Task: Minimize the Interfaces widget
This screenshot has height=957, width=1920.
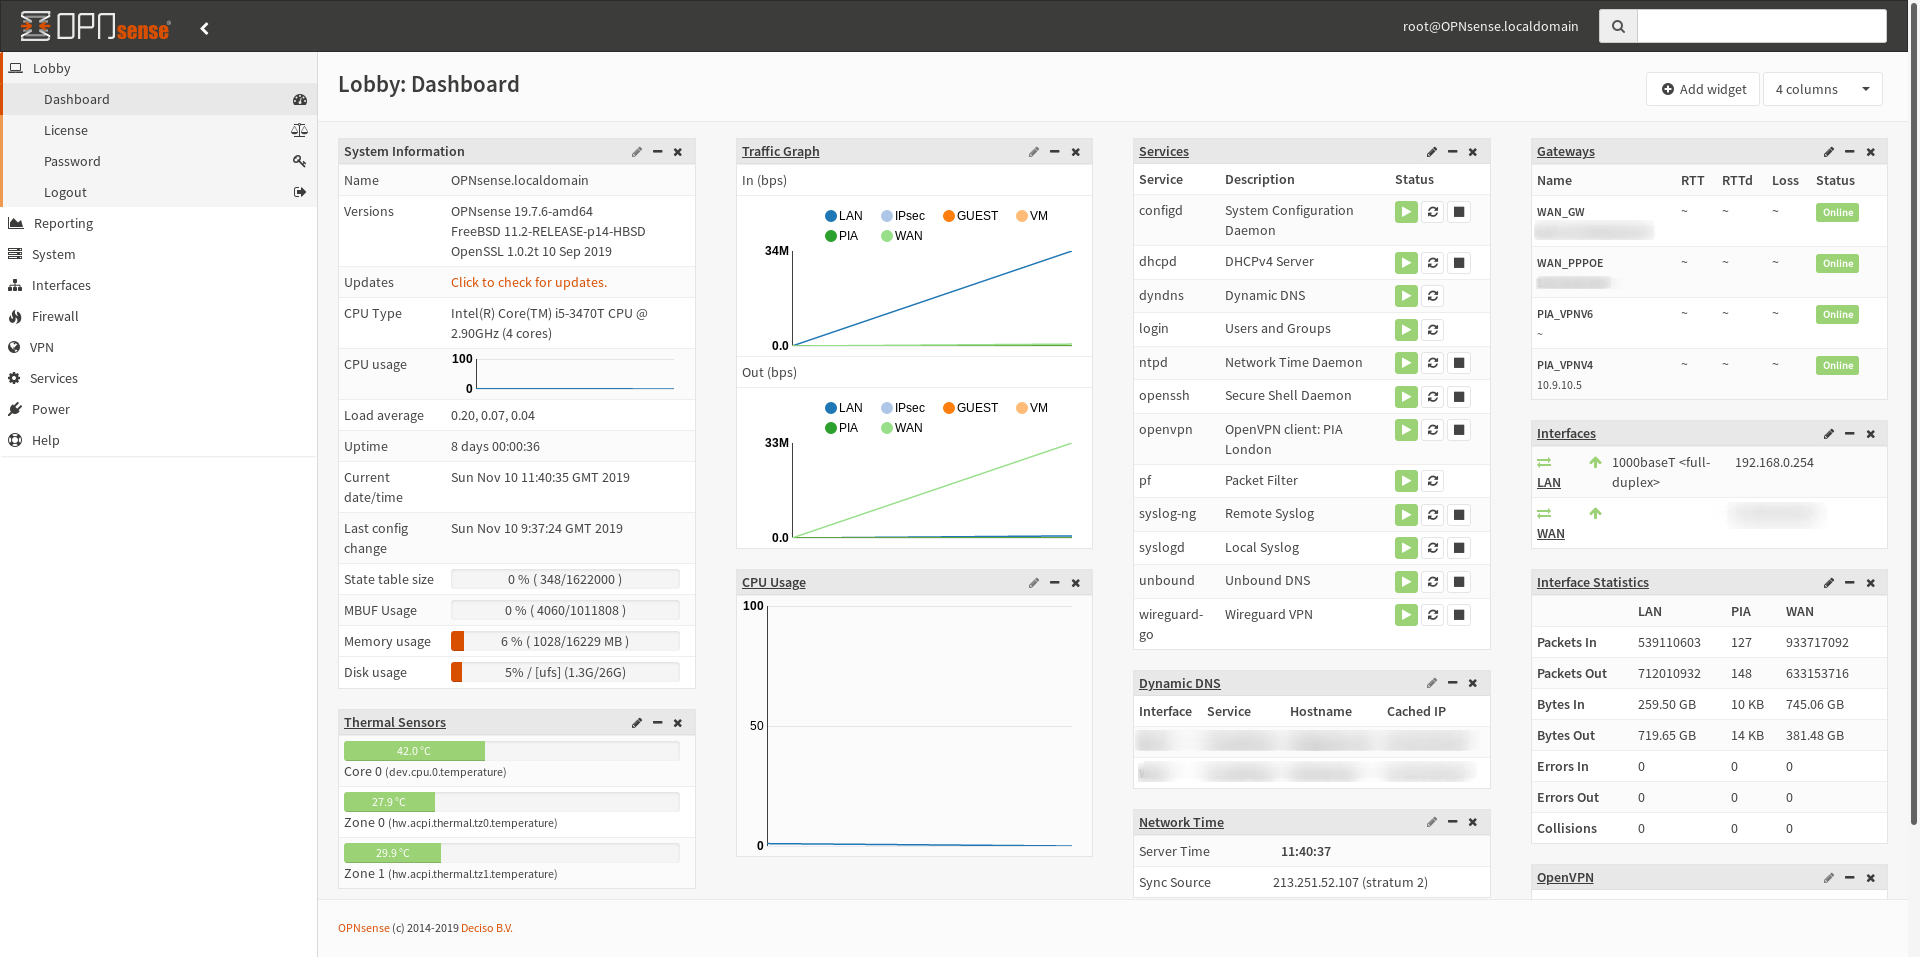Action: 1850,434
